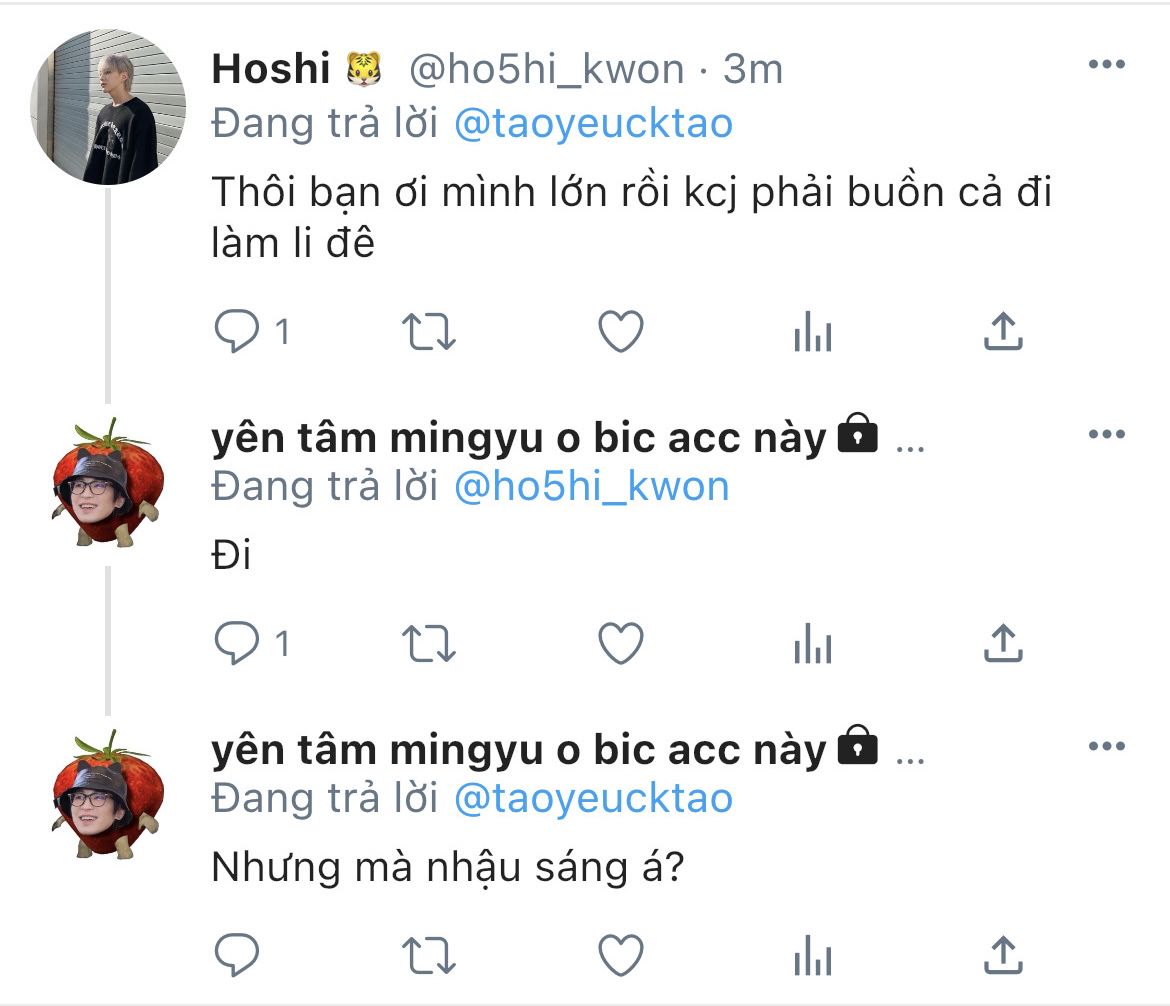This screenshot has height=1006, width=1170.
Task: Open Hoshi's display name
Action: 271,69
